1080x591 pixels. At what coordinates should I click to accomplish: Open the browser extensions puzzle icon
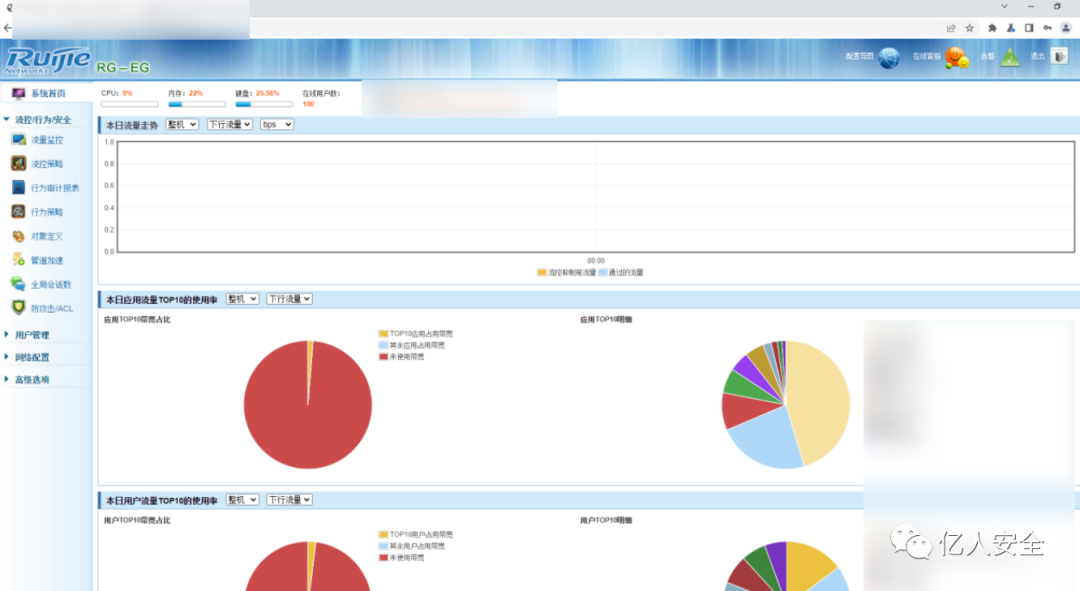pyautogui.click(x=992, y=28)
